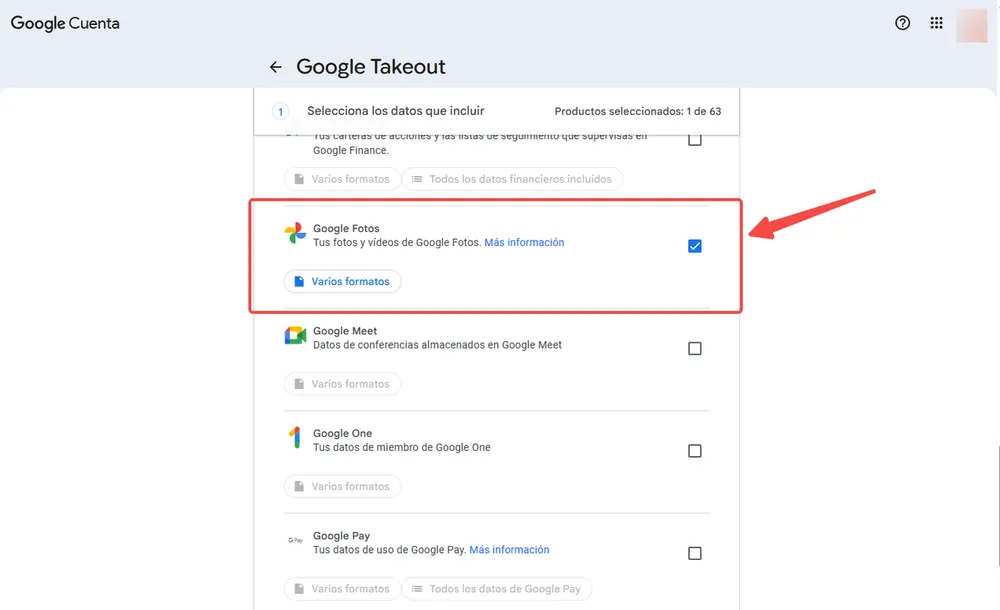Click the Google Meet camera icon
Image resolution: width=1000 pixels, height=610 pixels.
pos(295,336)
